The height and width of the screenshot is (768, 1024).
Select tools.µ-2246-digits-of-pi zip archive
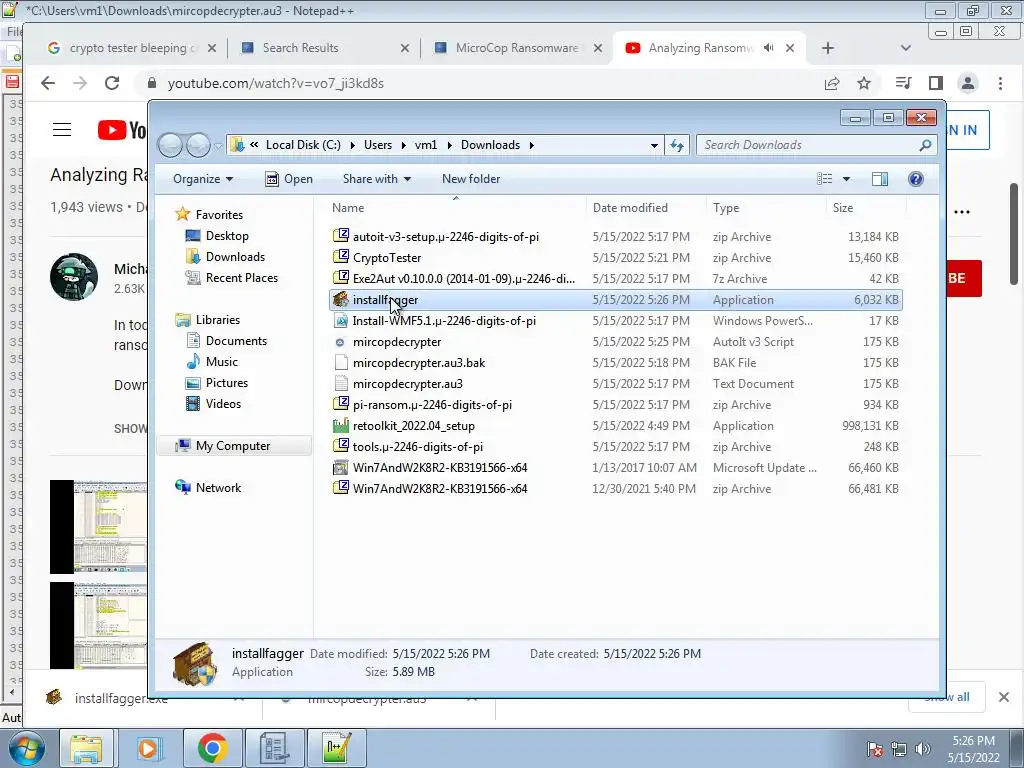click(616, 447)
